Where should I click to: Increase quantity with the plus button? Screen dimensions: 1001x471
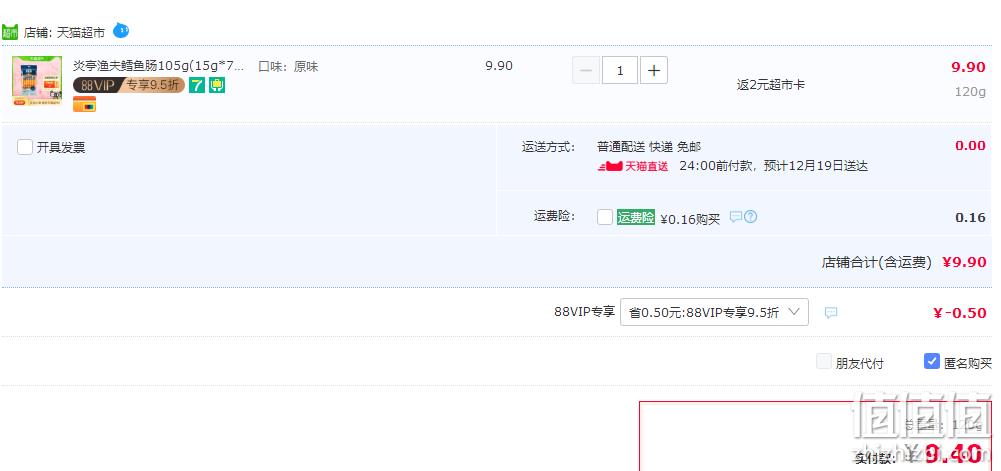coord(654,71)
